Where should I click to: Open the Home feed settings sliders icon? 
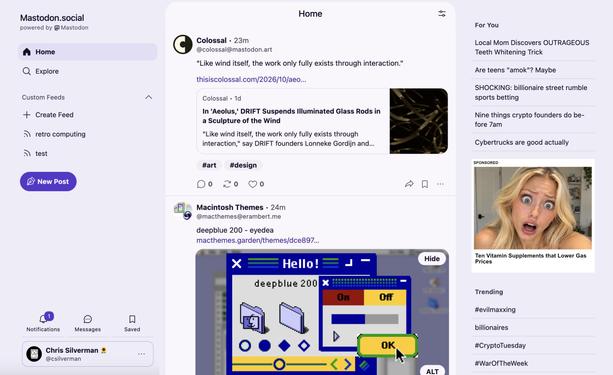pyautogui.click(x=442, y=14)
